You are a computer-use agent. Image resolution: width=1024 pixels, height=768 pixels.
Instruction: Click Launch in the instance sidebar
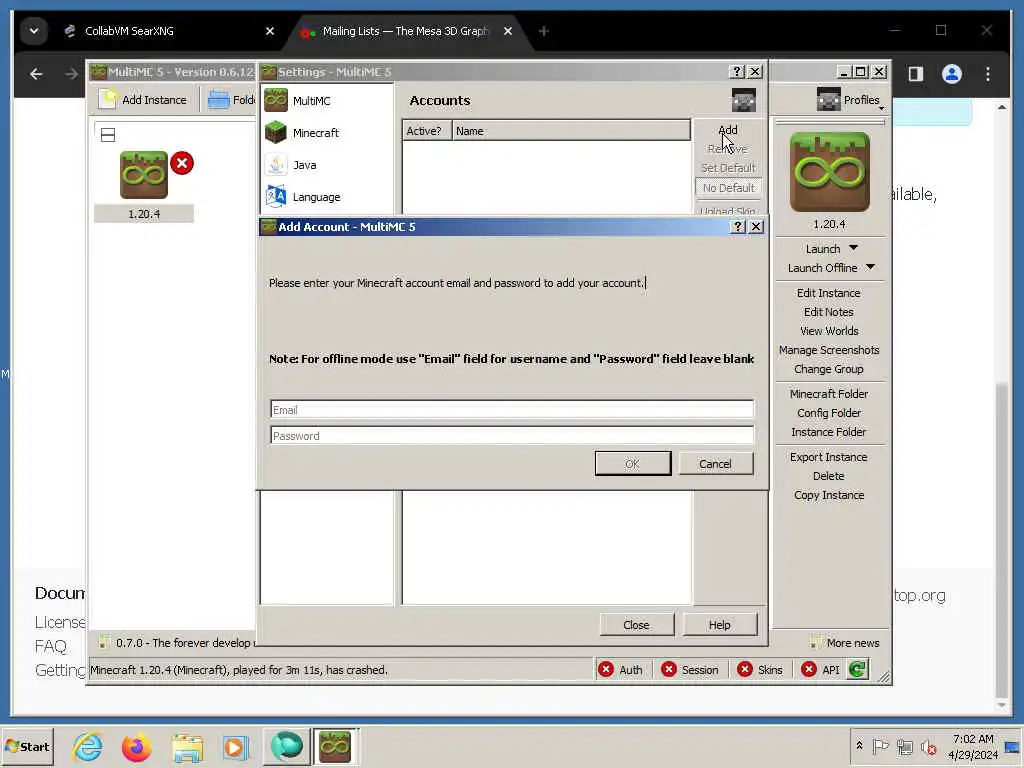[823, 249]
